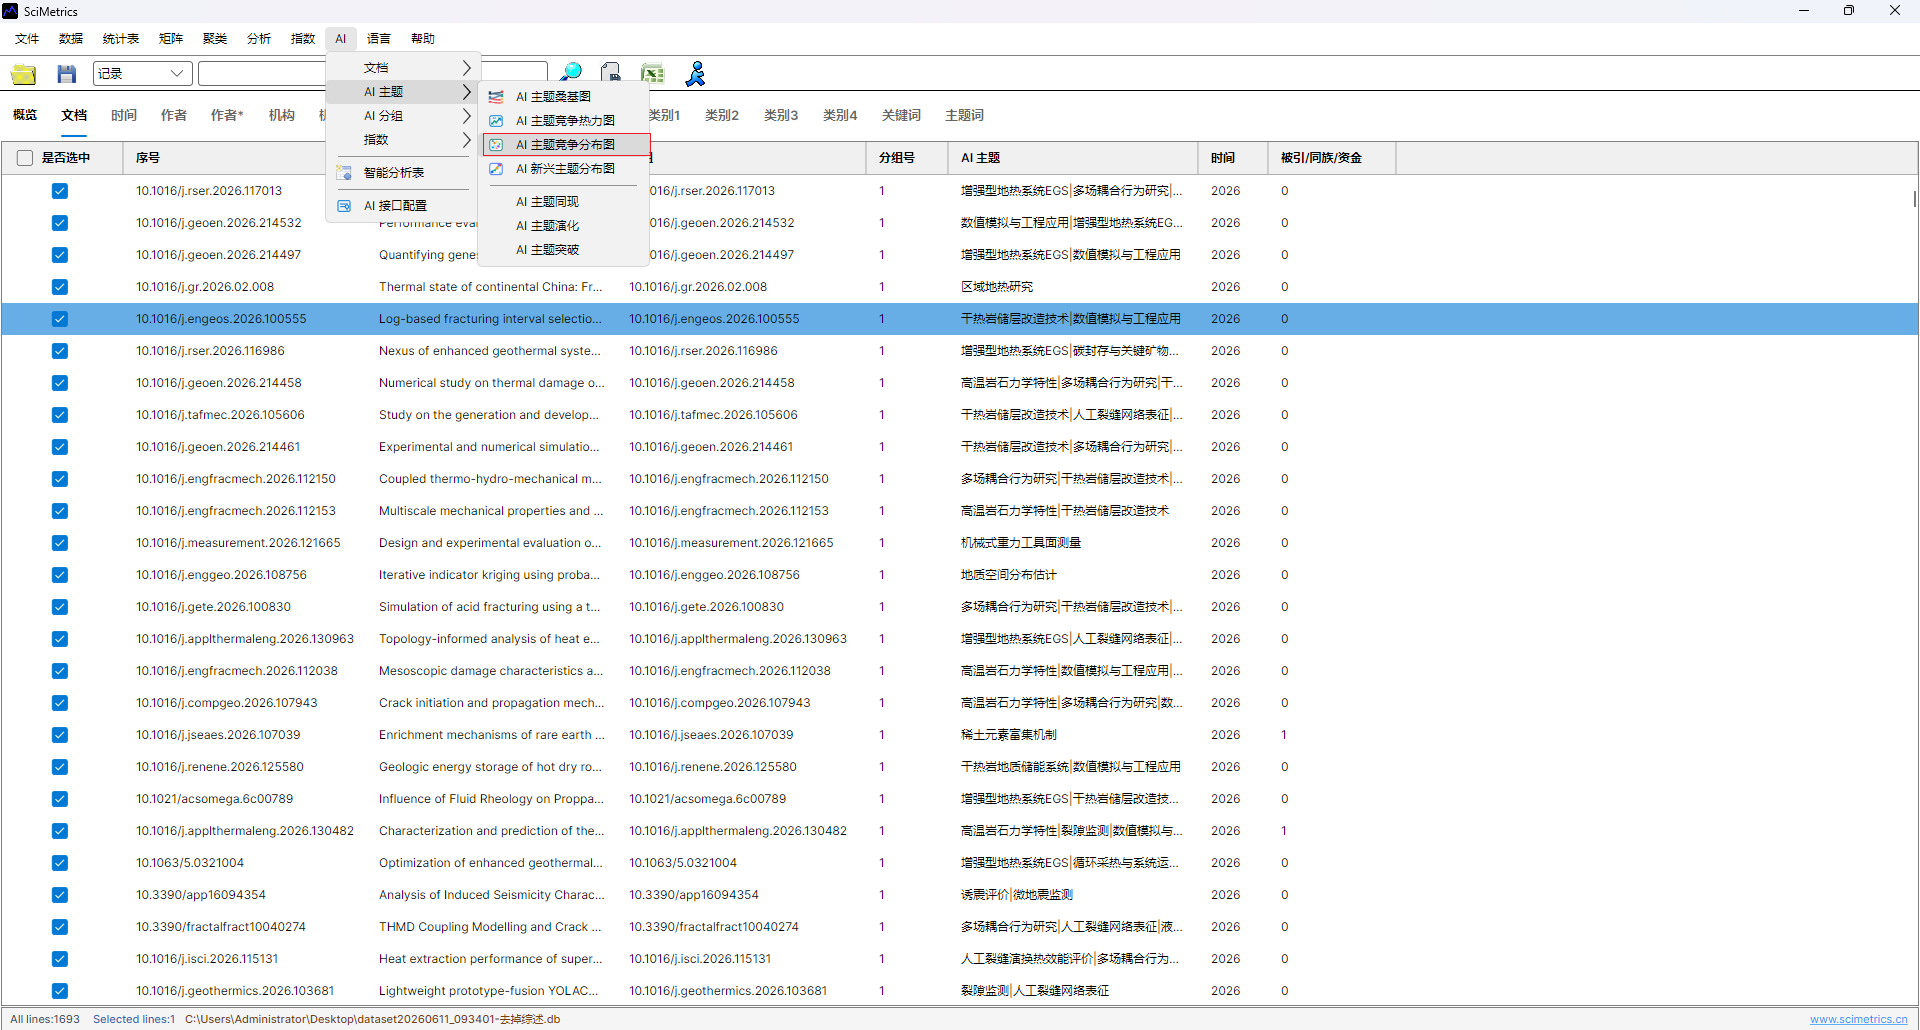Click the icon beside AI 主题桑基图
This screenshot has height=1030, width=1920.
(x=496, y=97)
